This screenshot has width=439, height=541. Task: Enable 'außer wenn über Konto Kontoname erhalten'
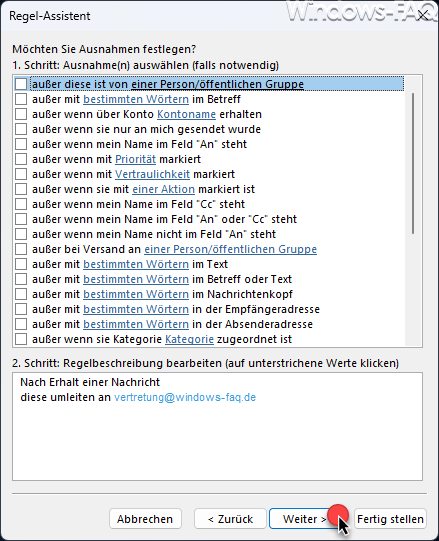click(21, 114)
